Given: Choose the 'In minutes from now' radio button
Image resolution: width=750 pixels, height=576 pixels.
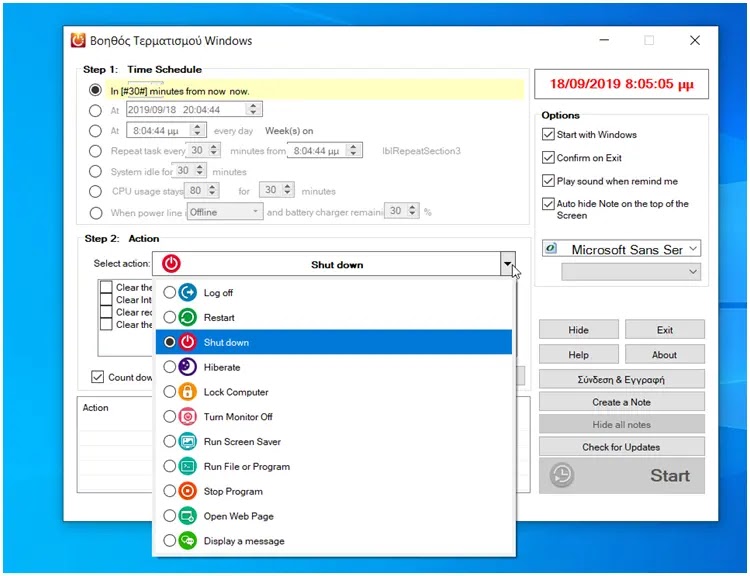Looking at the screenshot, I should click(x=96, y=90).
